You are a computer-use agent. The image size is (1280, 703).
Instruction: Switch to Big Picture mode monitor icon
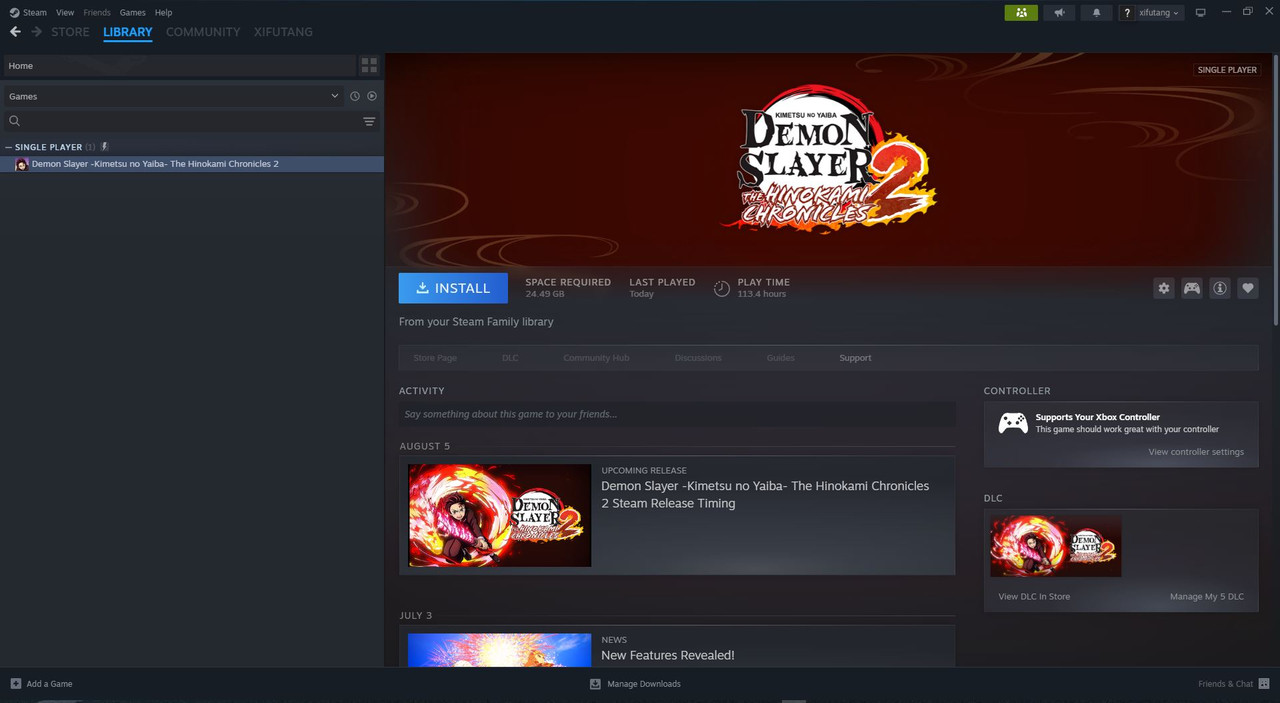coord(1201,12)
